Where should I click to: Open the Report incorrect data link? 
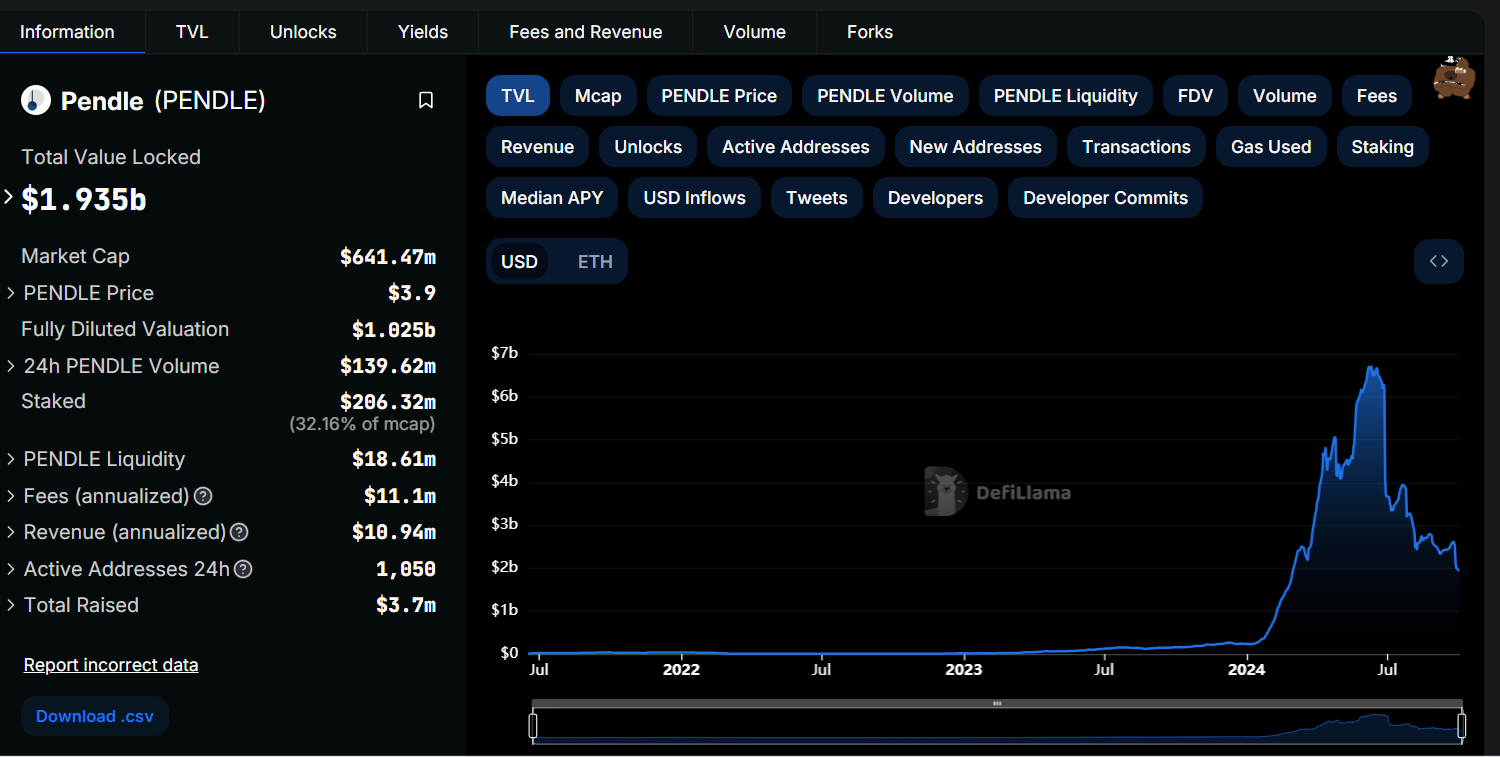pyautogui.click(x=111, y=665)
